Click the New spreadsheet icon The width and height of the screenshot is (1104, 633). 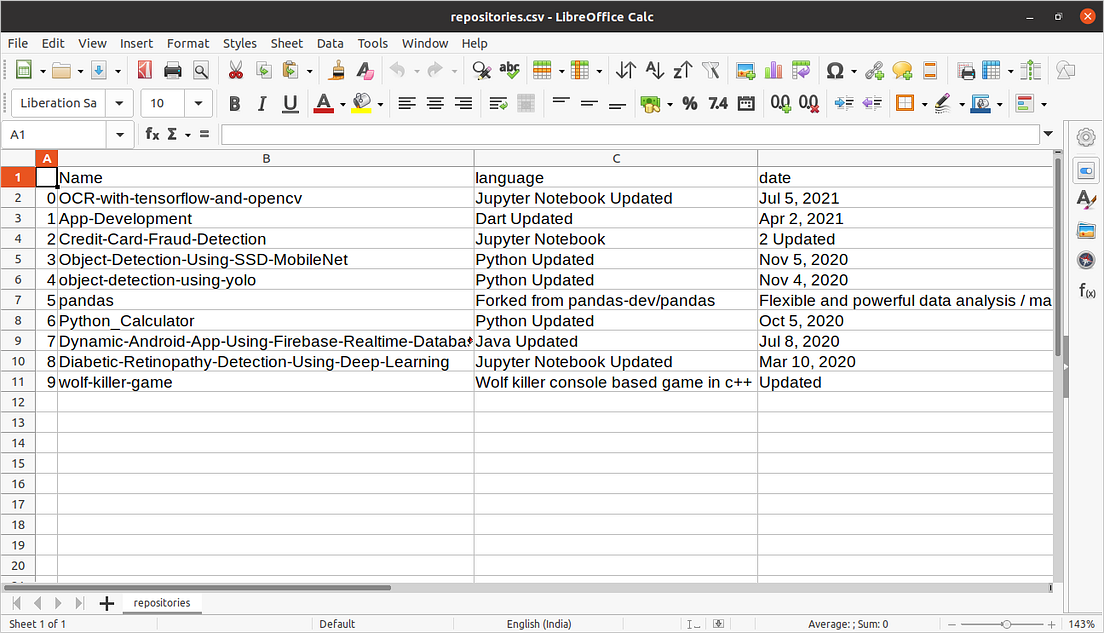pos(24,70)
